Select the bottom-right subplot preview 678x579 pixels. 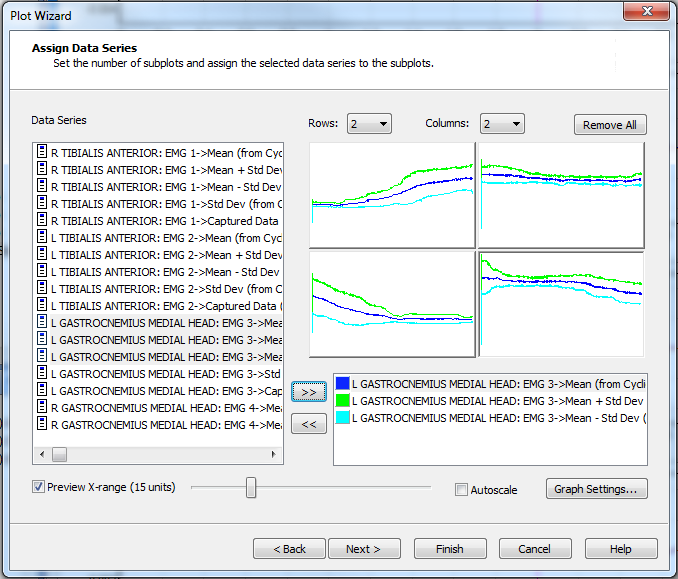pyautogui.click(x=561, y=303)
